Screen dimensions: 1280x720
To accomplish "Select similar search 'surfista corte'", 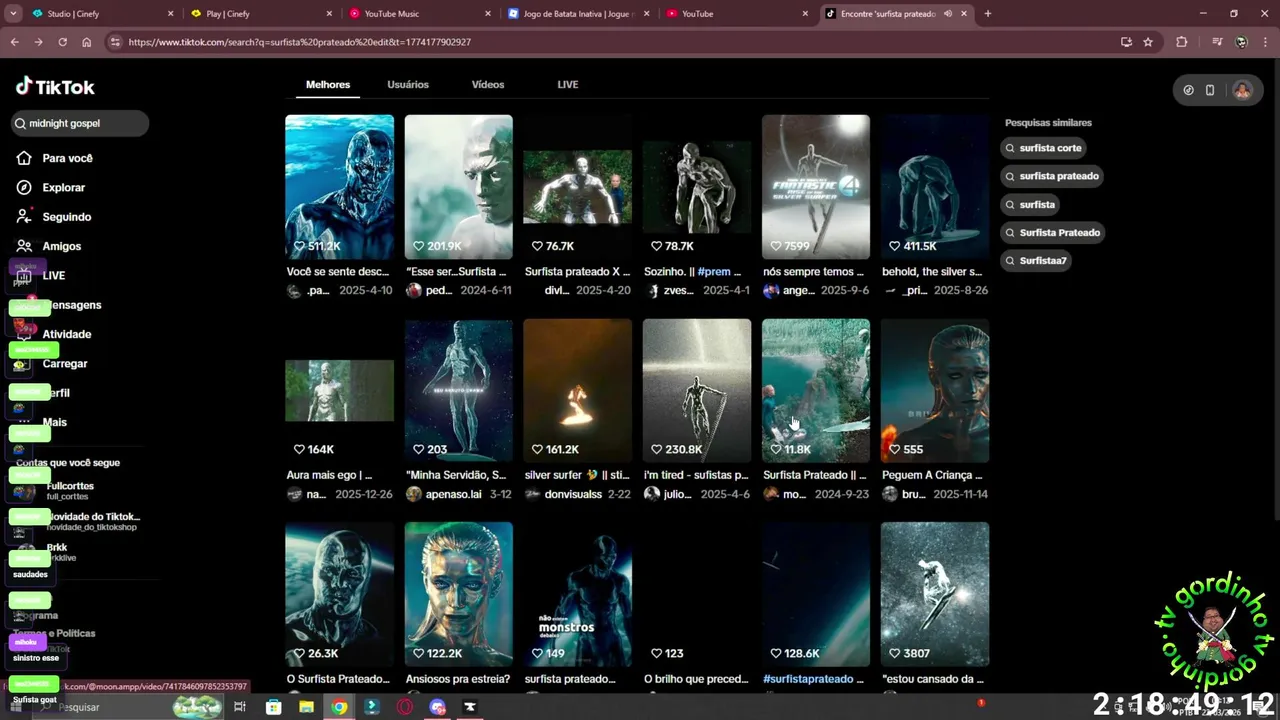I will (x=1044, y=148).
